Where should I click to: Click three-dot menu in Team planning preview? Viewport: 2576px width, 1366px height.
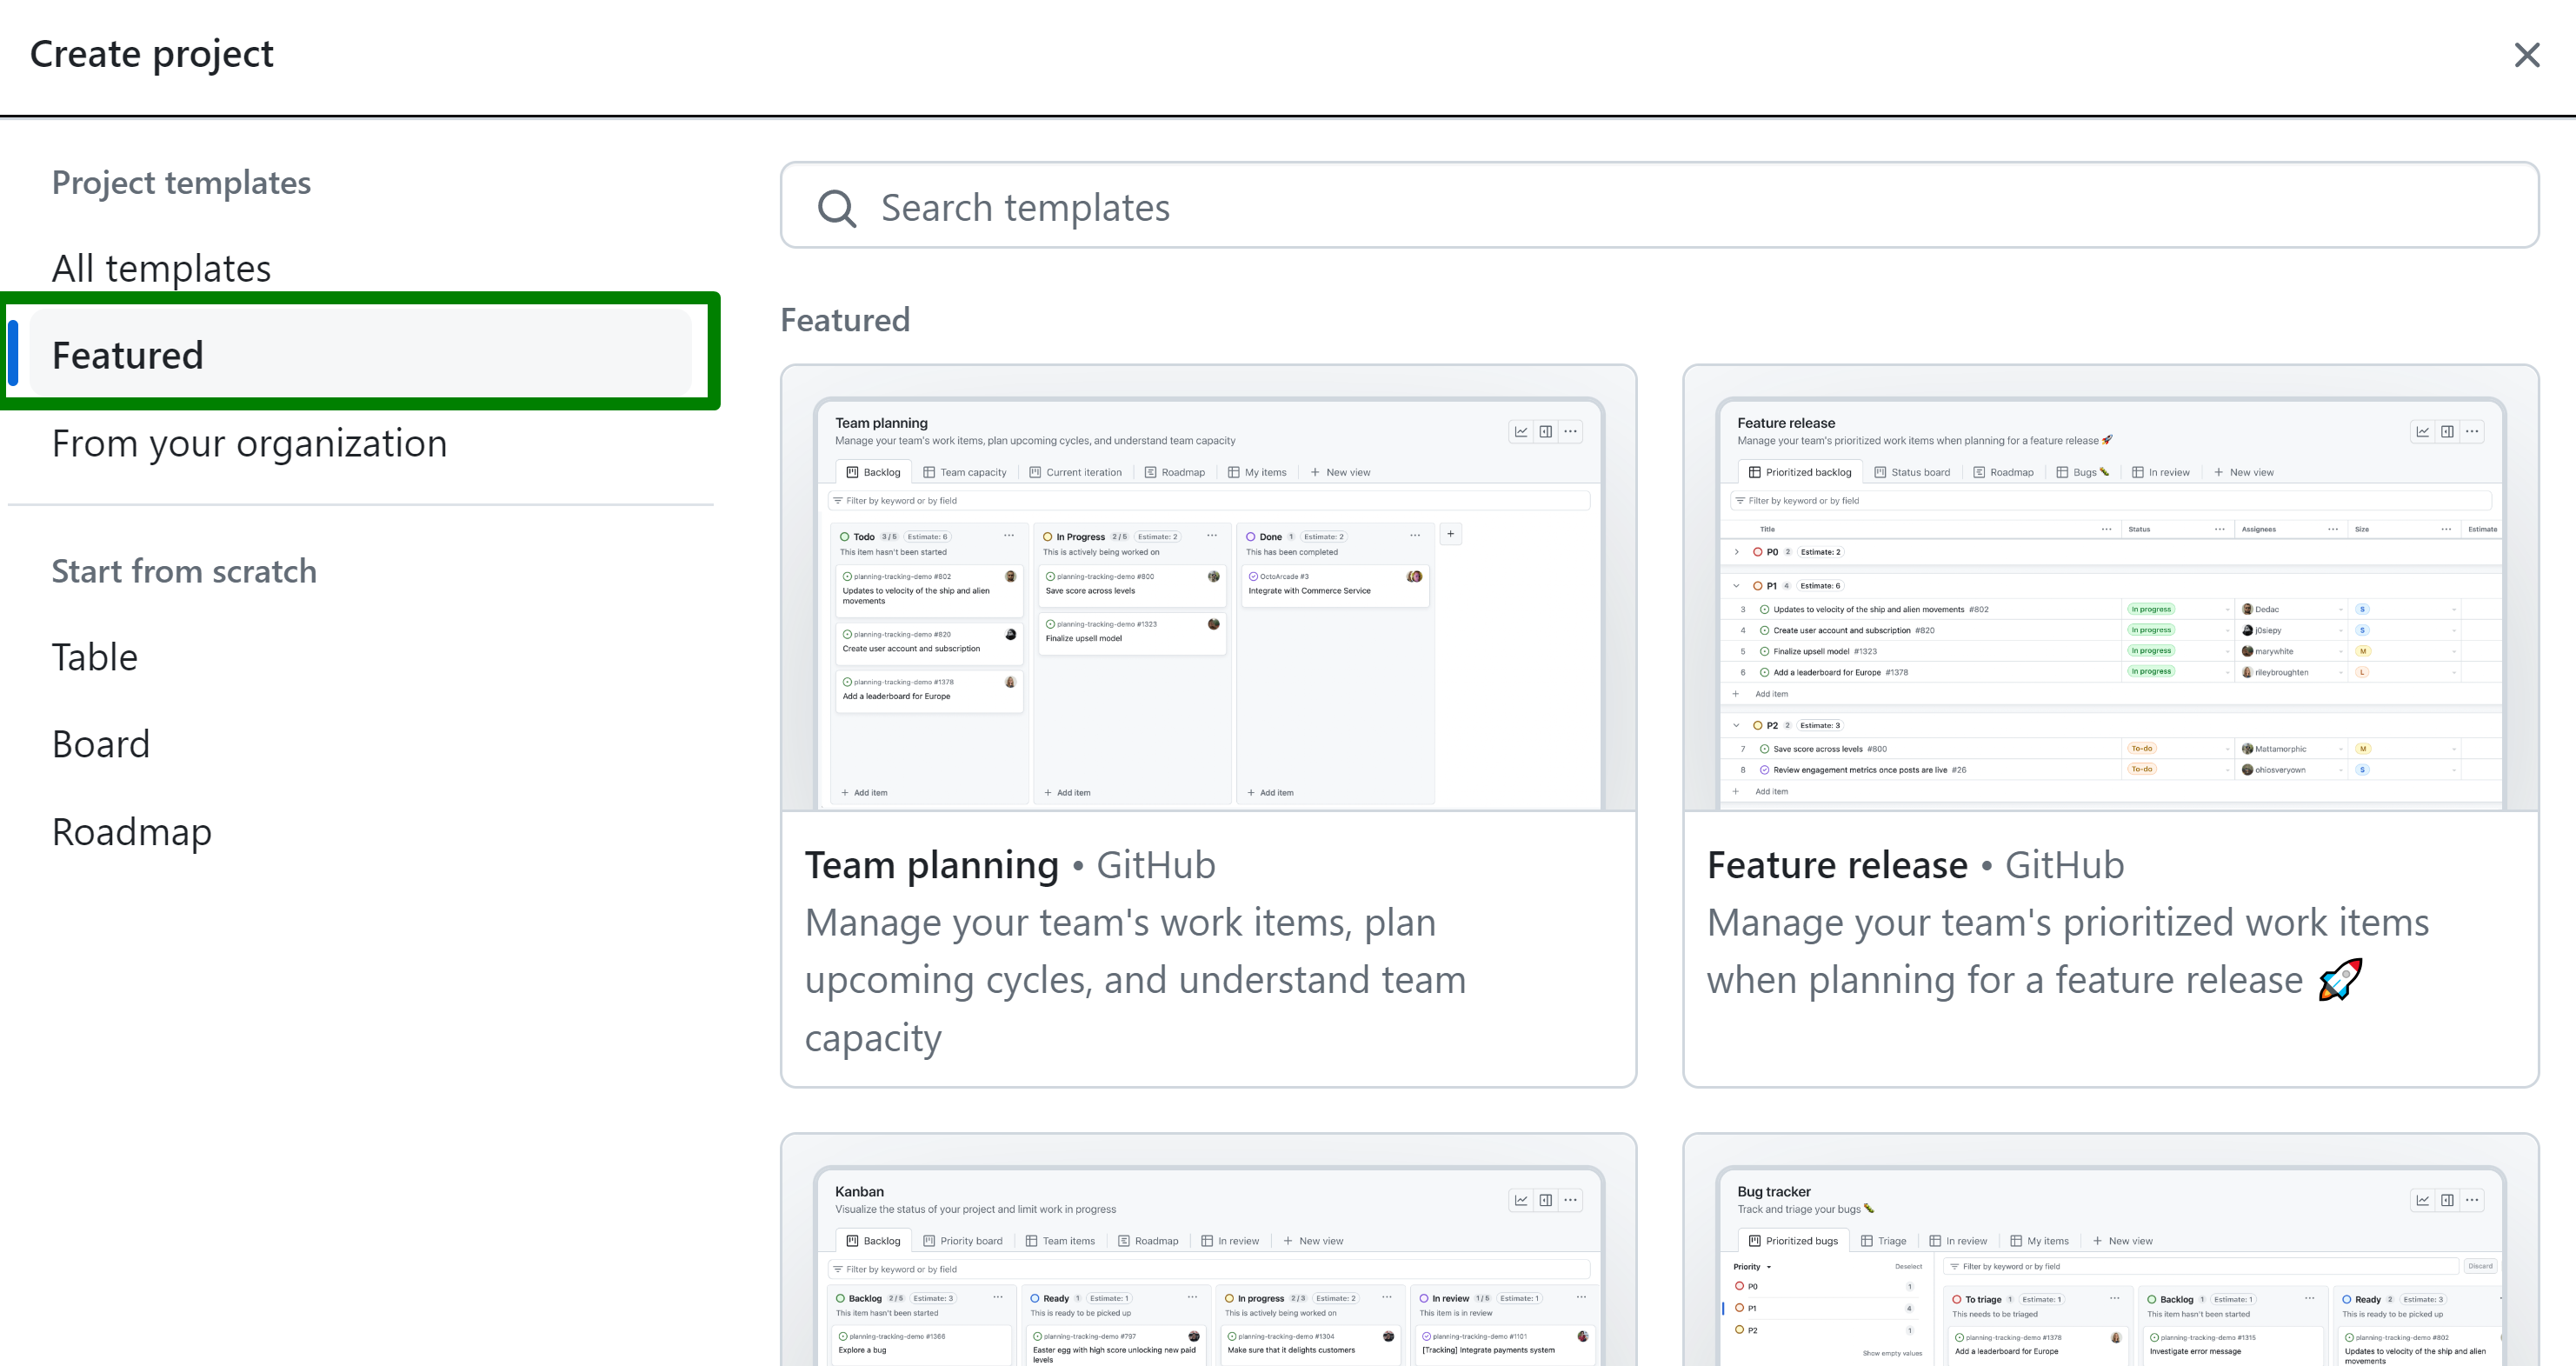1571,432
